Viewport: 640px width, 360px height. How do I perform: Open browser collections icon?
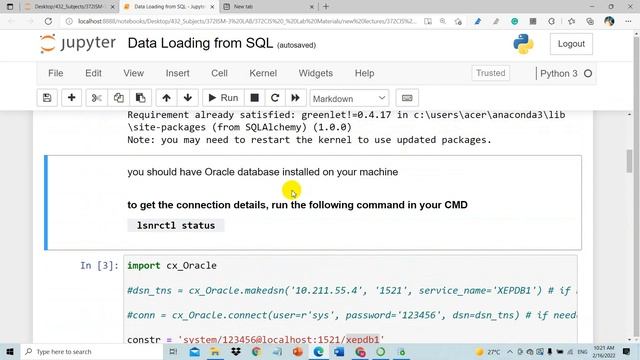[x=590, y=21]
